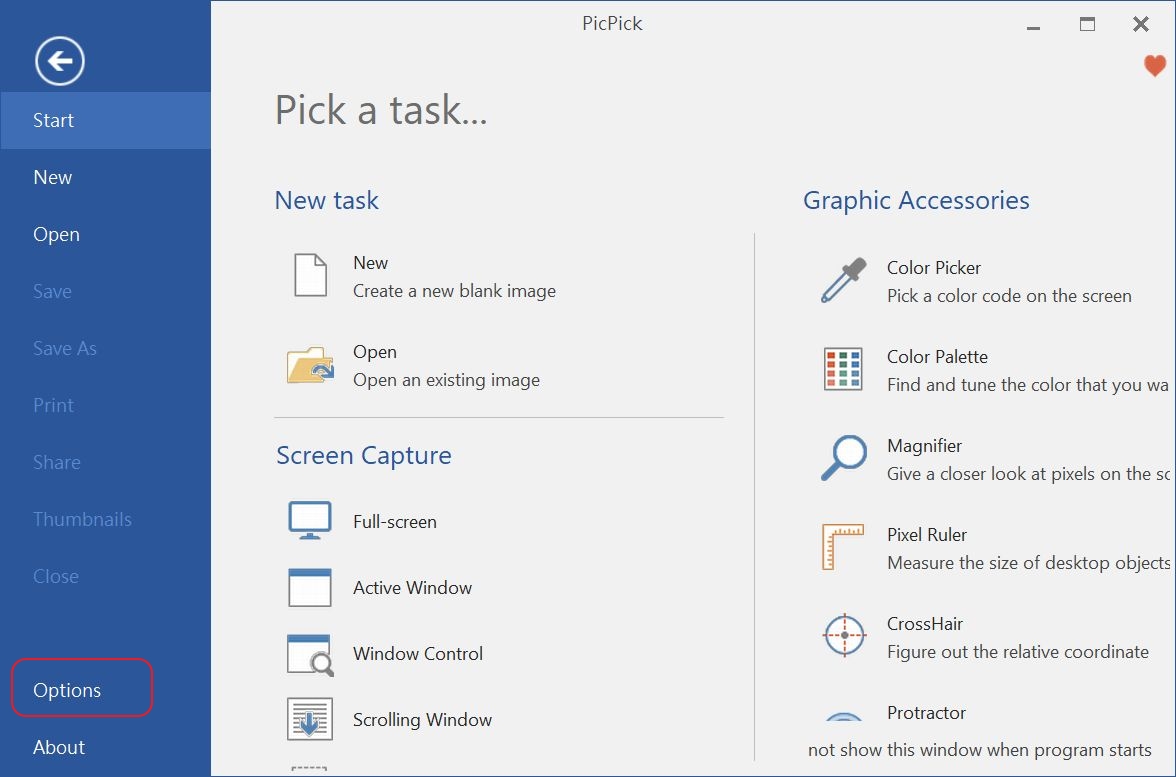1176x777 pixels.
Task: Select Open in the sidebar menu
Action: (x=106, y=234)
